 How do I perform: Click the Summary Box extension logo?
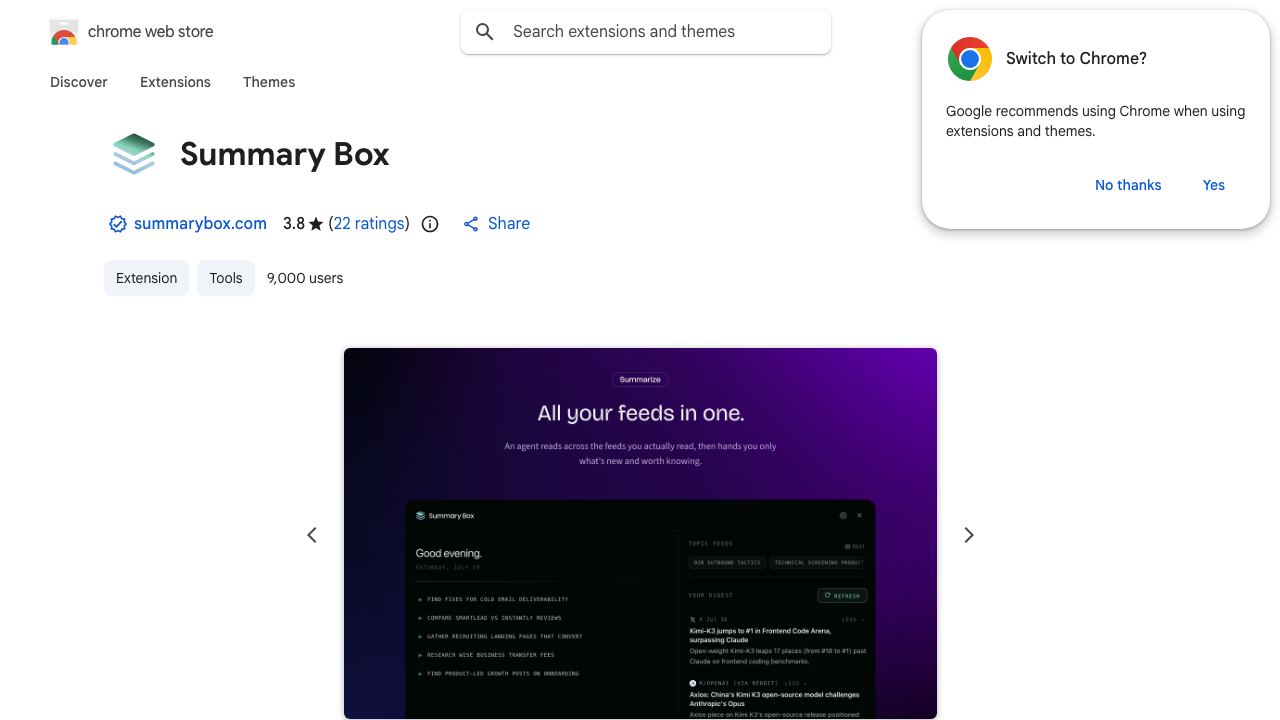[134, 154]
